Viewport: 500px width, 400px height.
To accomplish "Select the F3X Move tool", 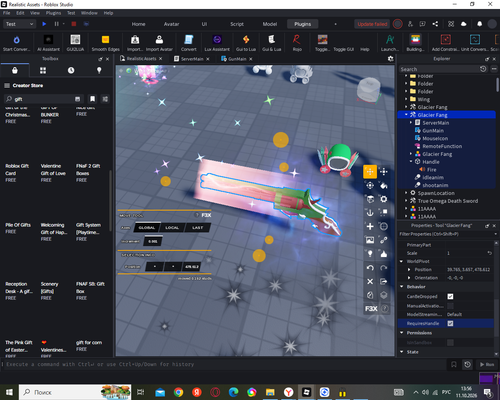I will [370, 172].
